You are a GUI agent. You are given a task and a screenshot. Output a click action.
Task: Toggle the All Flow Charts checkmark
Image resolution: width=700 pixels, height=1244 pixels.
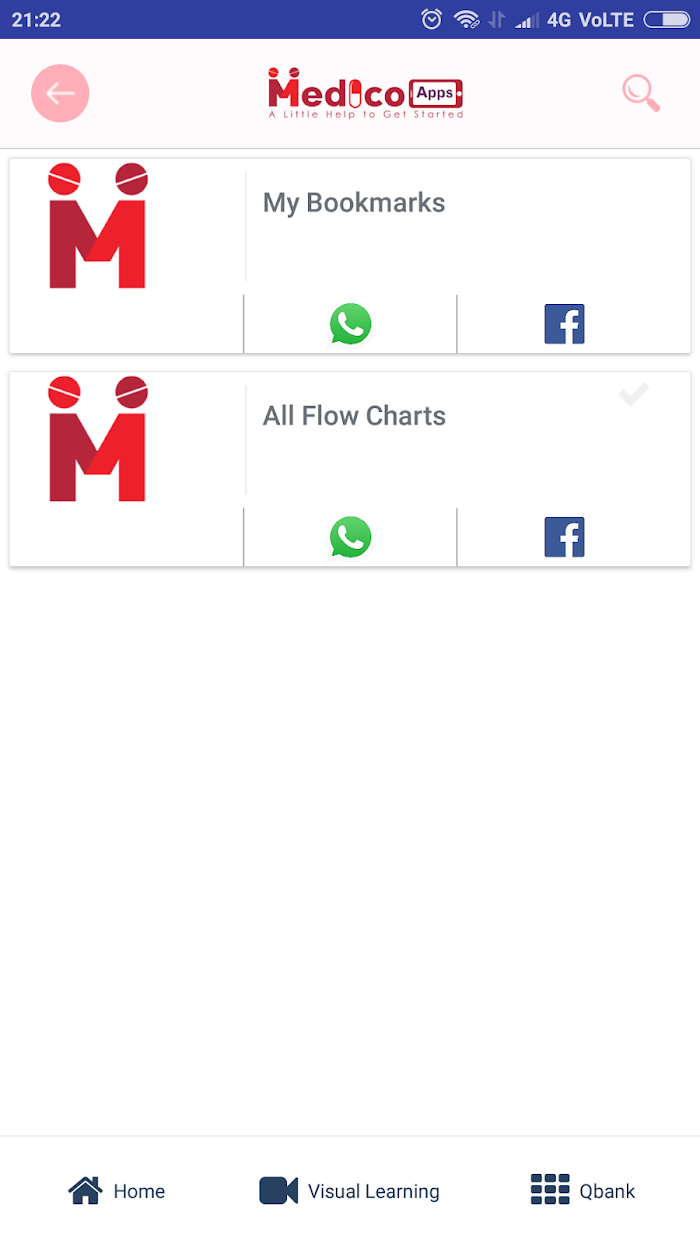click(633, 396)
